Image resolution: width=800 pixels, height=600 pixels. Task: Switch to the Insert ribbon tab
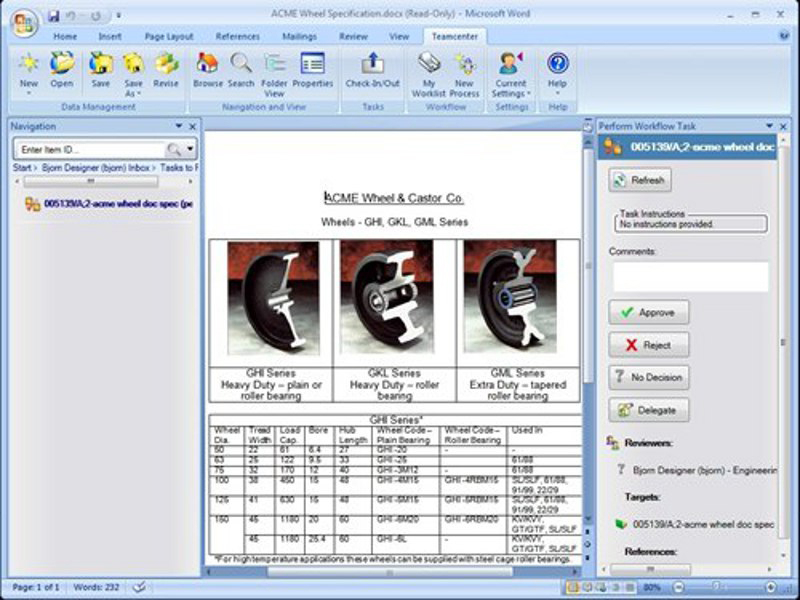[x=110, y=37]
